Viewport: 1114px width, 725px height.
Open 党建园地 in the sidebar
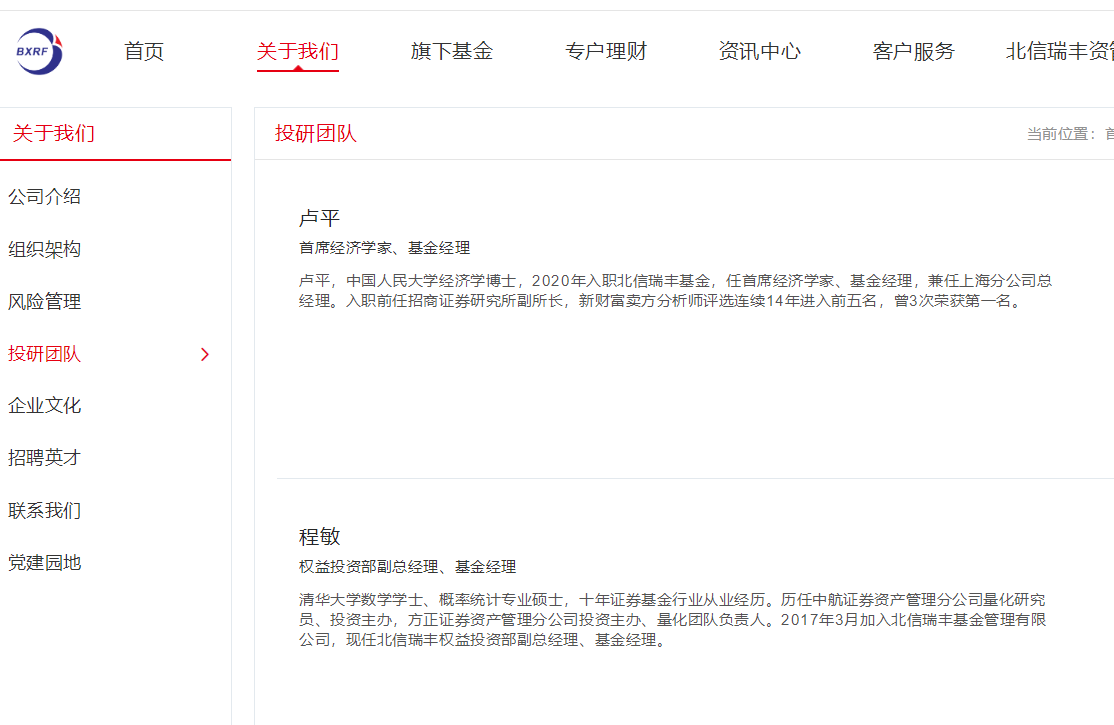(45, 563)
